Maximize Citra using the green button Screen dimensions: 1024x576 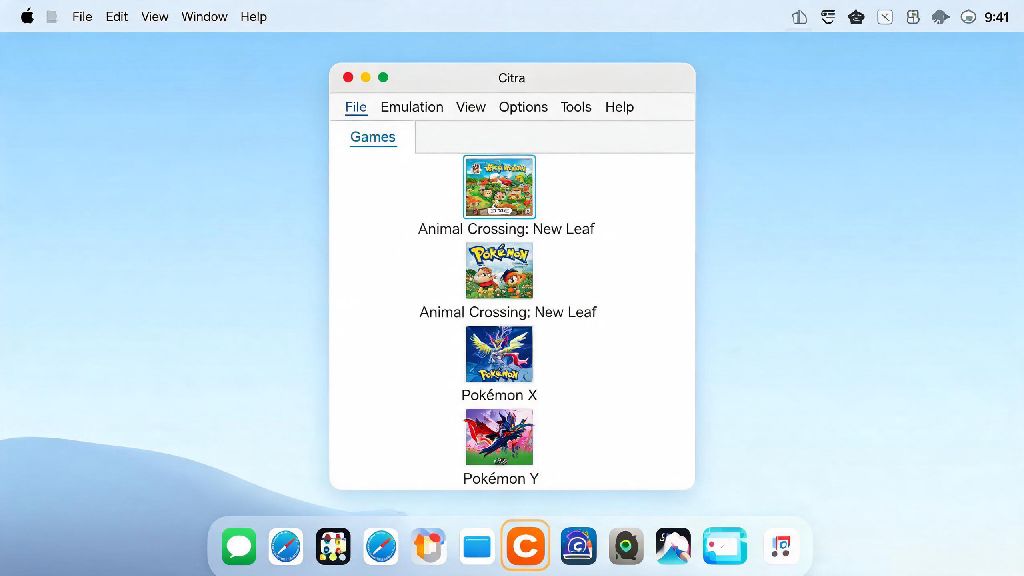[383, 77]
